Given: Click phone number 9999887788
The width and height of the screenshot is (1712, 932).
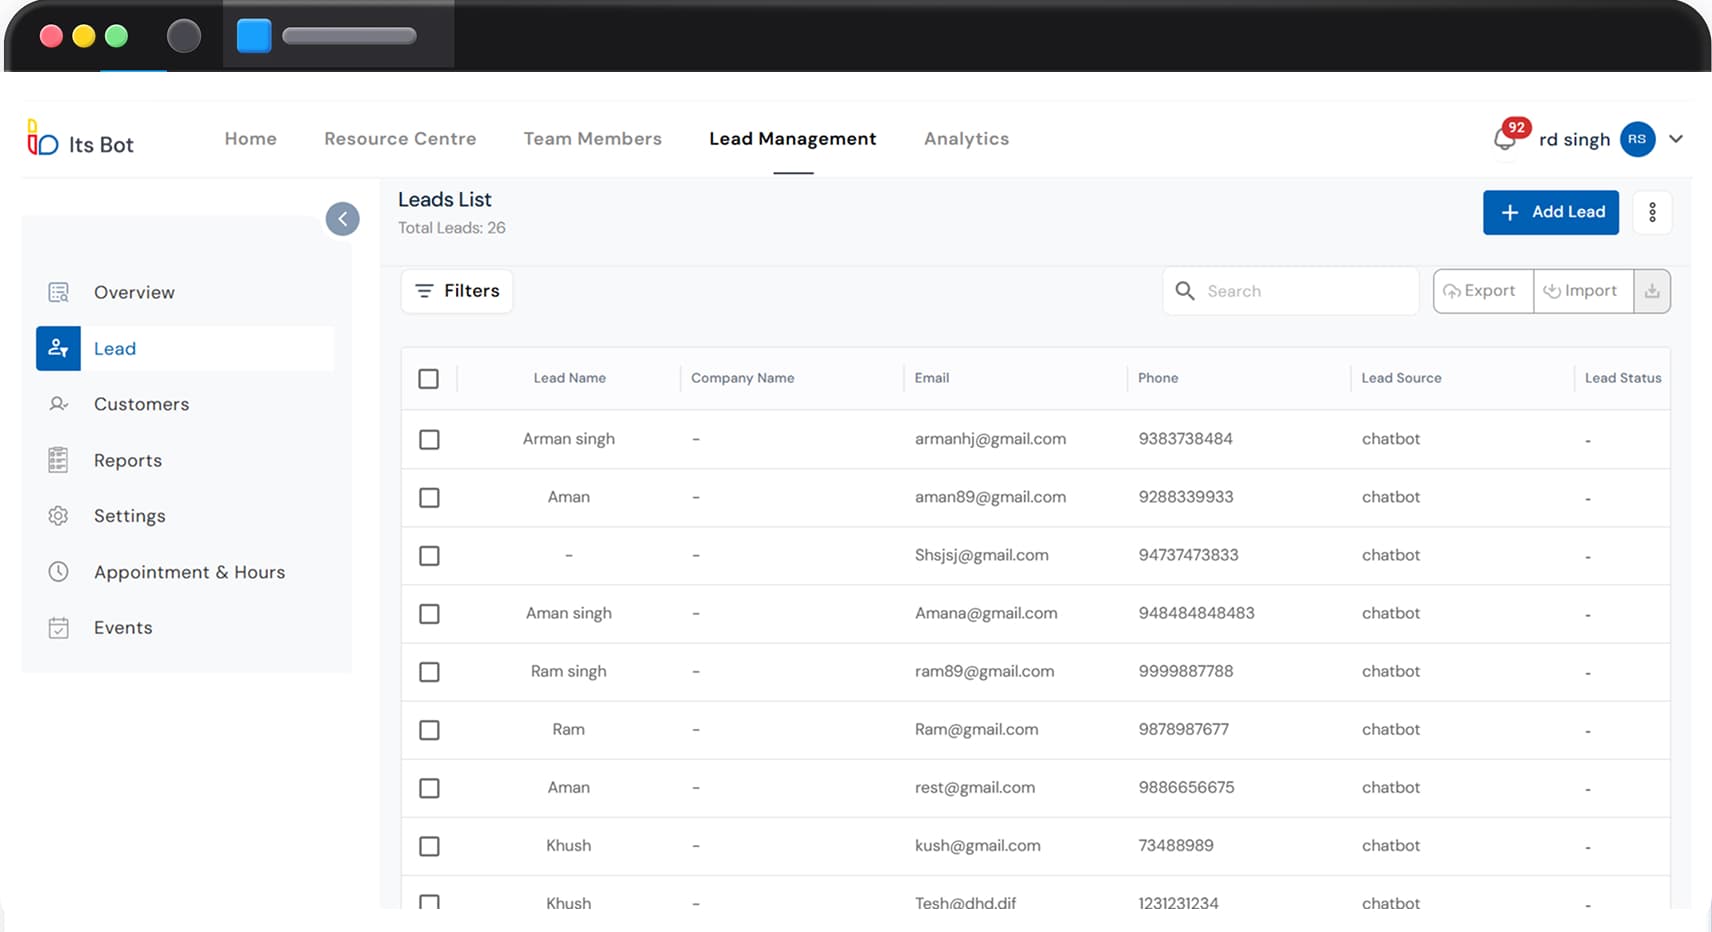Looking at the screenshot, I should click(x=1185, y=671).
